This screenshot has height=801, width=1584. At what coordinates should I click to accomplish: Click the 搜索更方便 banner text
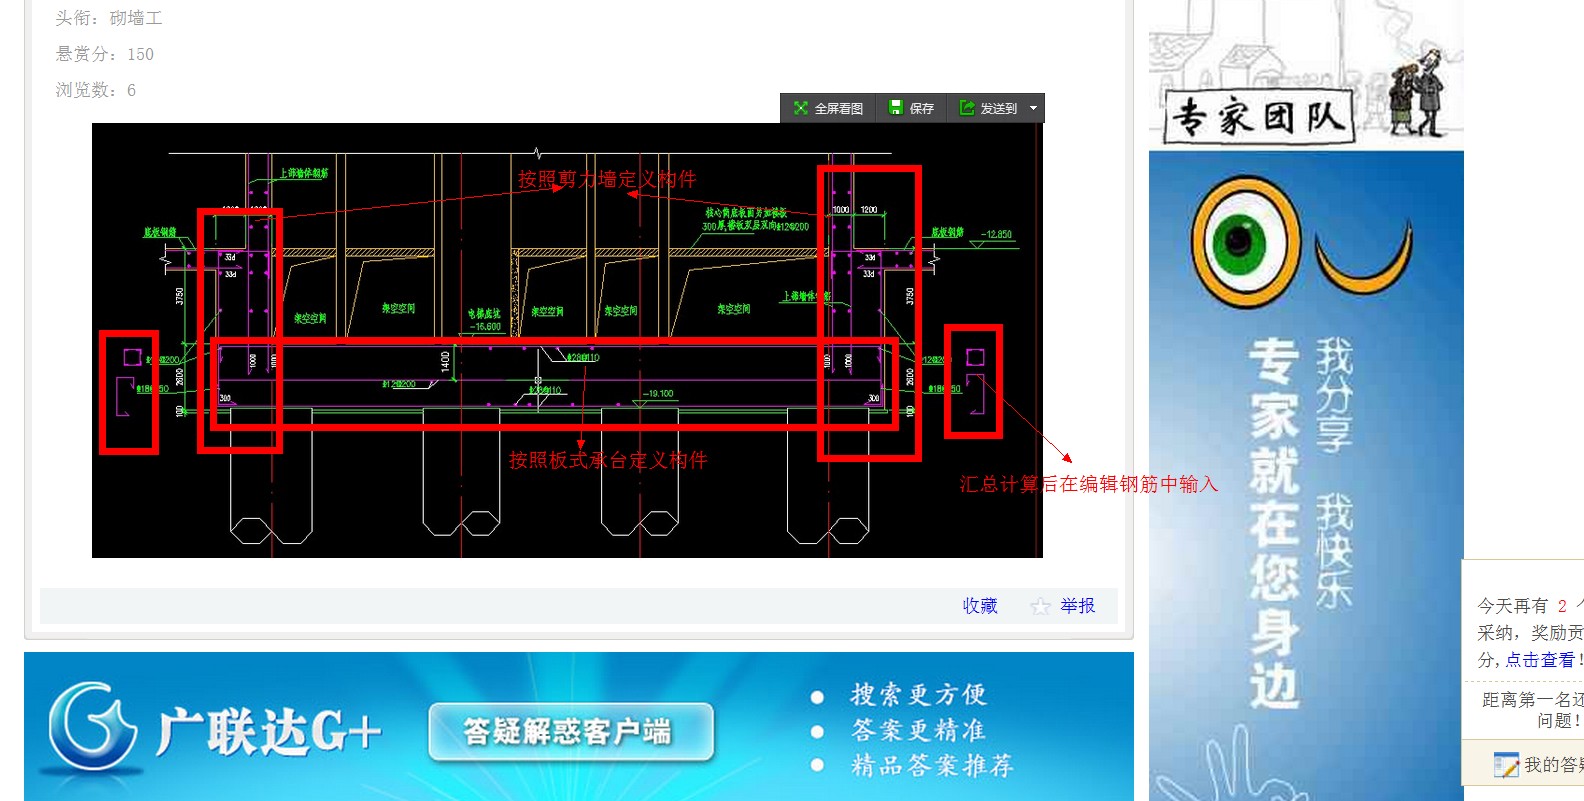click(918, 694)
